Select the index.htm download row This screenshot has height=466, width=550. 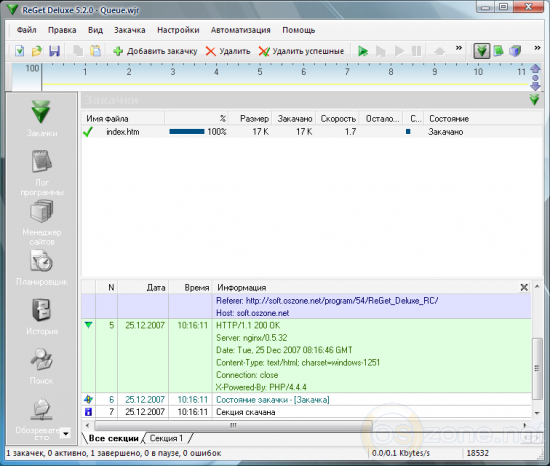(312, 132)
